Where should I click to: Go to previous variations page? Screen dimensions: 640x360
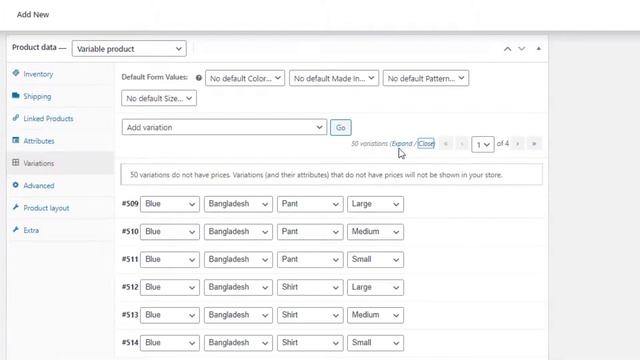pyautogui.click(x=462, y=144)
